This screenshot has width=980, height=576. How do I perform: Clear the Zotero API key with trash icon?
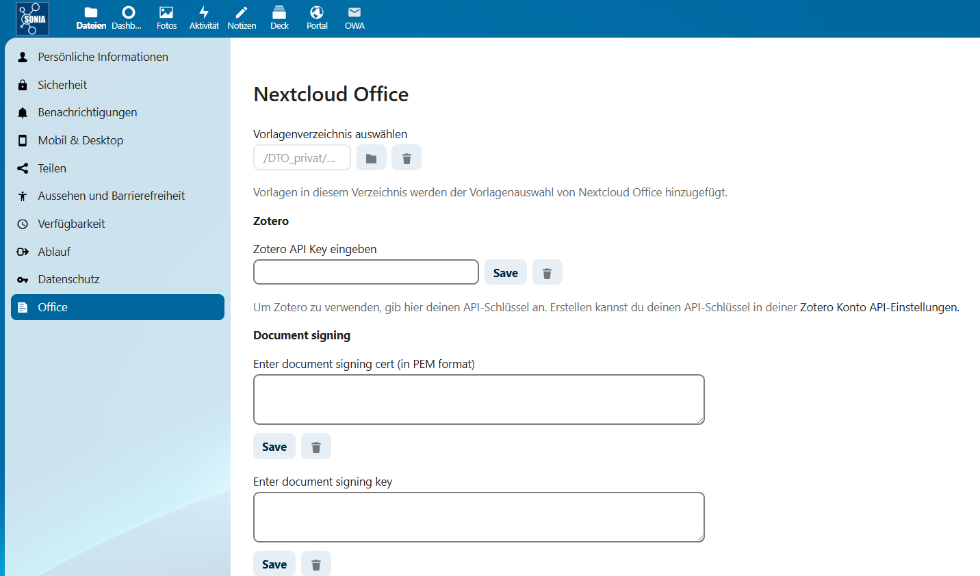[x=547, y=272]
